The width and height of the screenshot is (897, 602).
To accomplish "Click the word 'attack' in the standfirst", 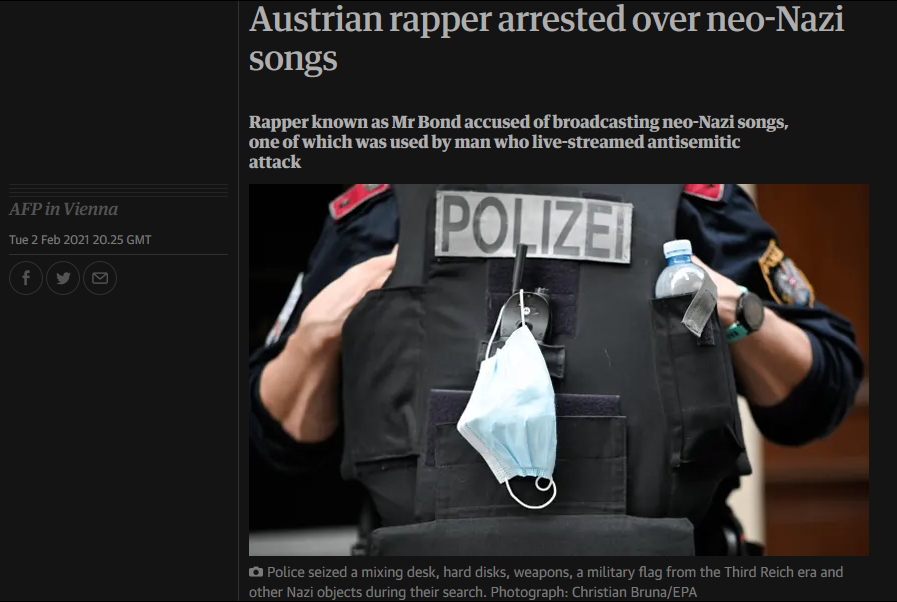I will click(x=275, y=162).
